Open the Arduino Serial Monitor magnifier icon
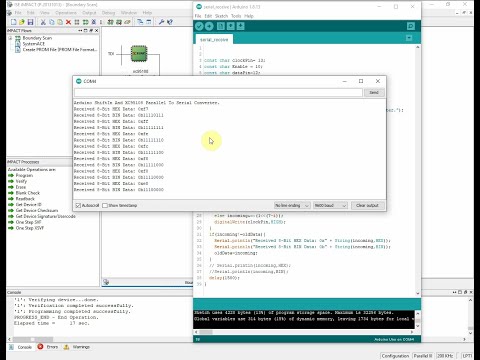The width and height of the screenshot is (480, 360). (411, 26)
